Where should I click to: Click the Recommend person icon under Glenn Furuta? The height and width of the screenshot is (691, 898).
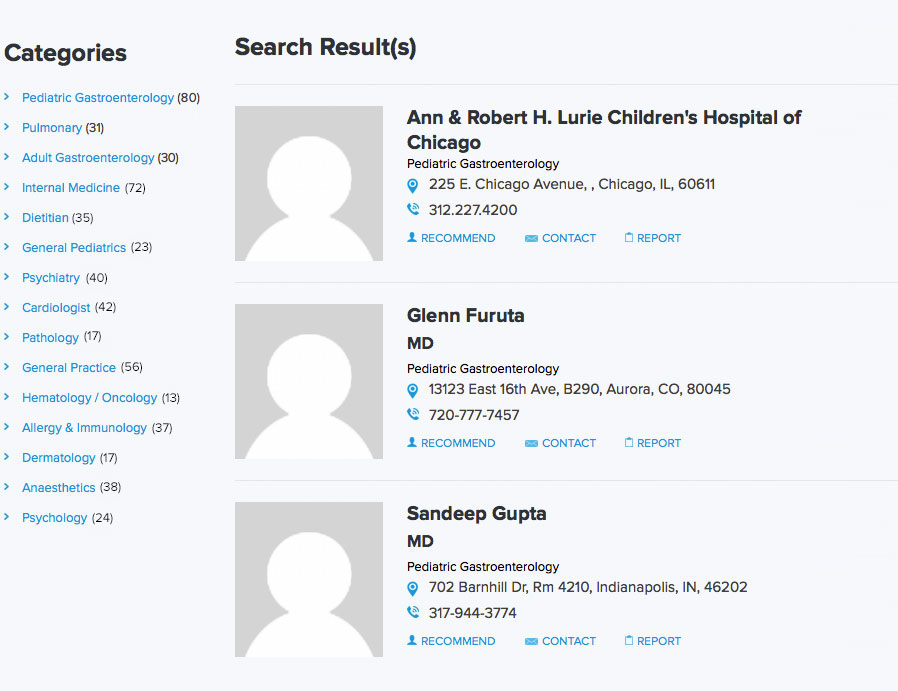[412, 442]
